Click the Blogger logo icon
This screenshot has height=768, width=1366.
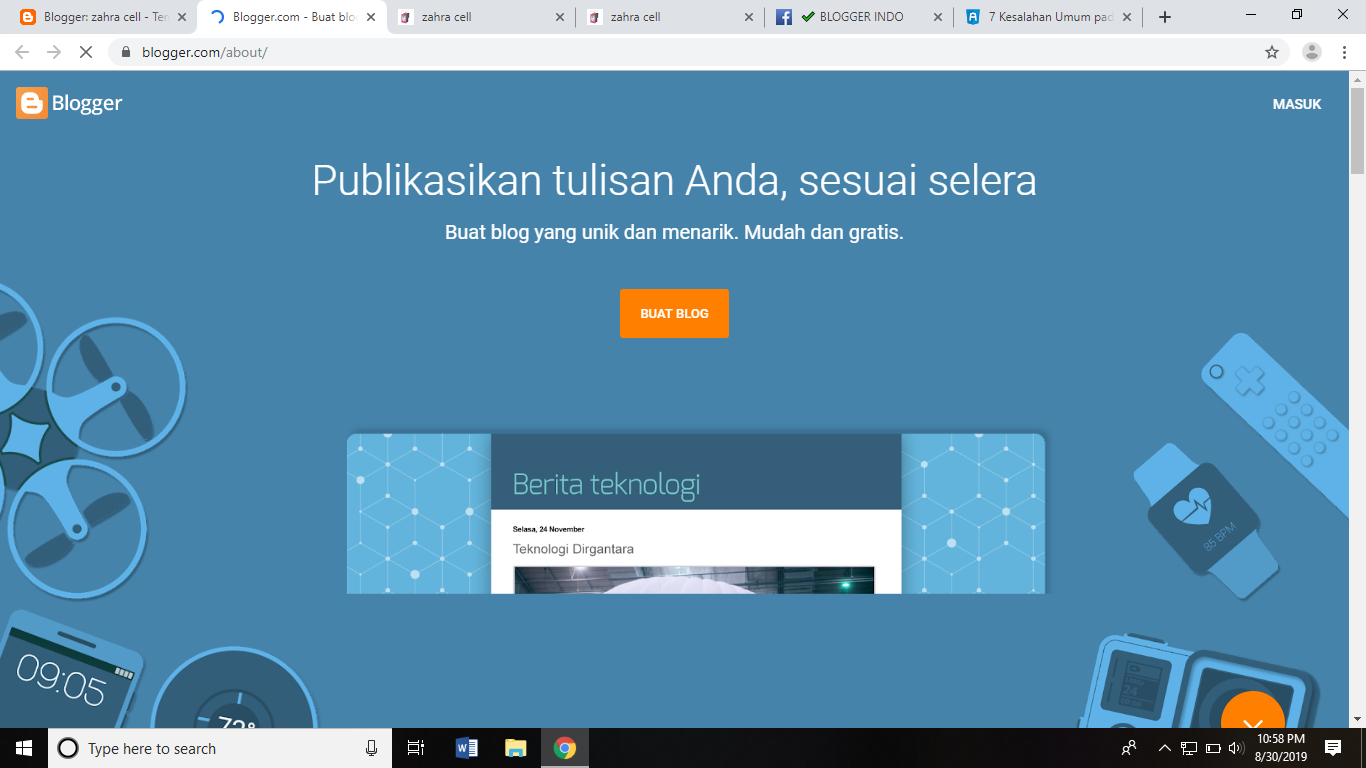(32, 103)
